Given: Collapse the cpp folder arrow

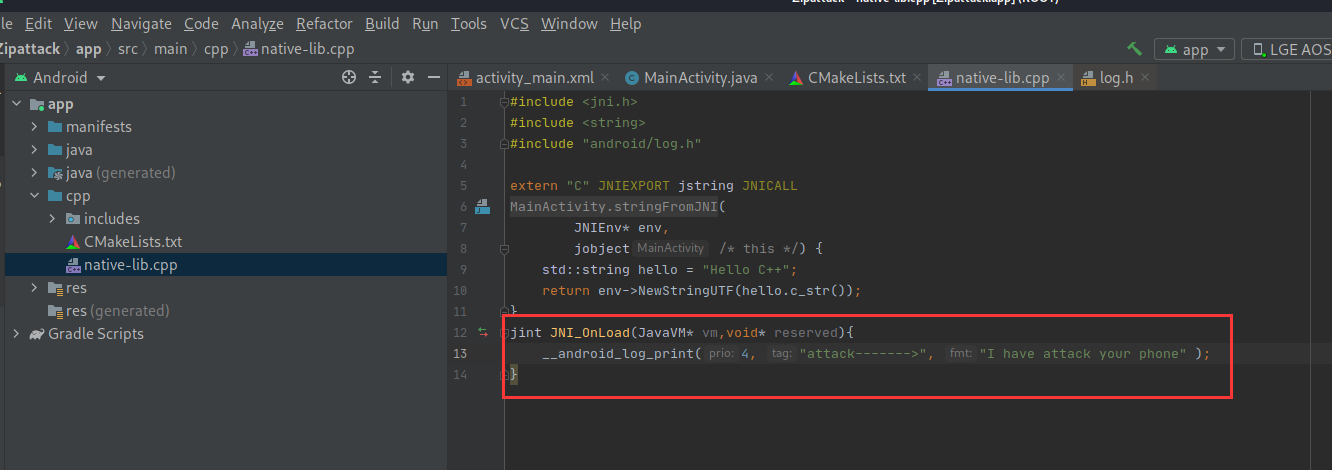Looking at the screenshot, I should [x=34, y=196].
